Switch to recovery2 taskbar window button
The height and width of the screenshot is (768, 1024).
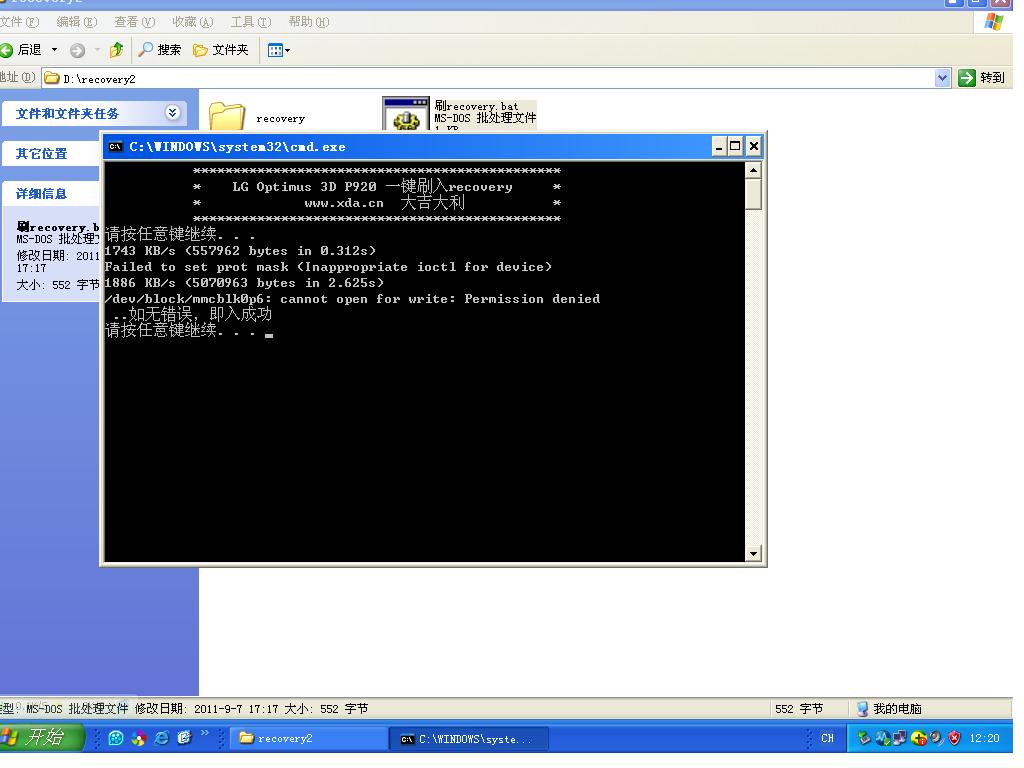309,739
